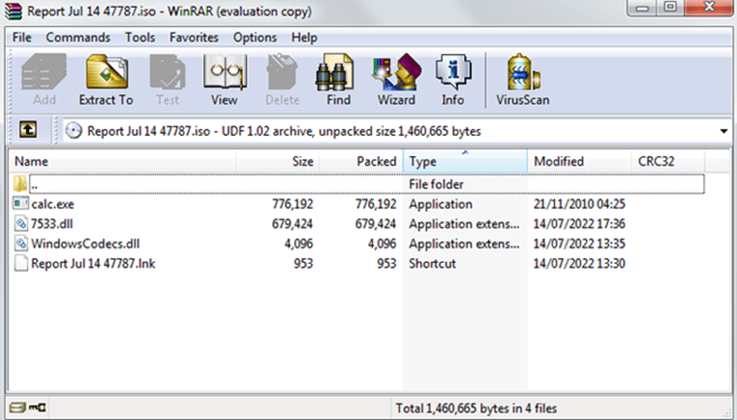Click the Report Jul 14 47787.lnk icon
Viewport: 737px width, 420px height.
click(21, 263)
